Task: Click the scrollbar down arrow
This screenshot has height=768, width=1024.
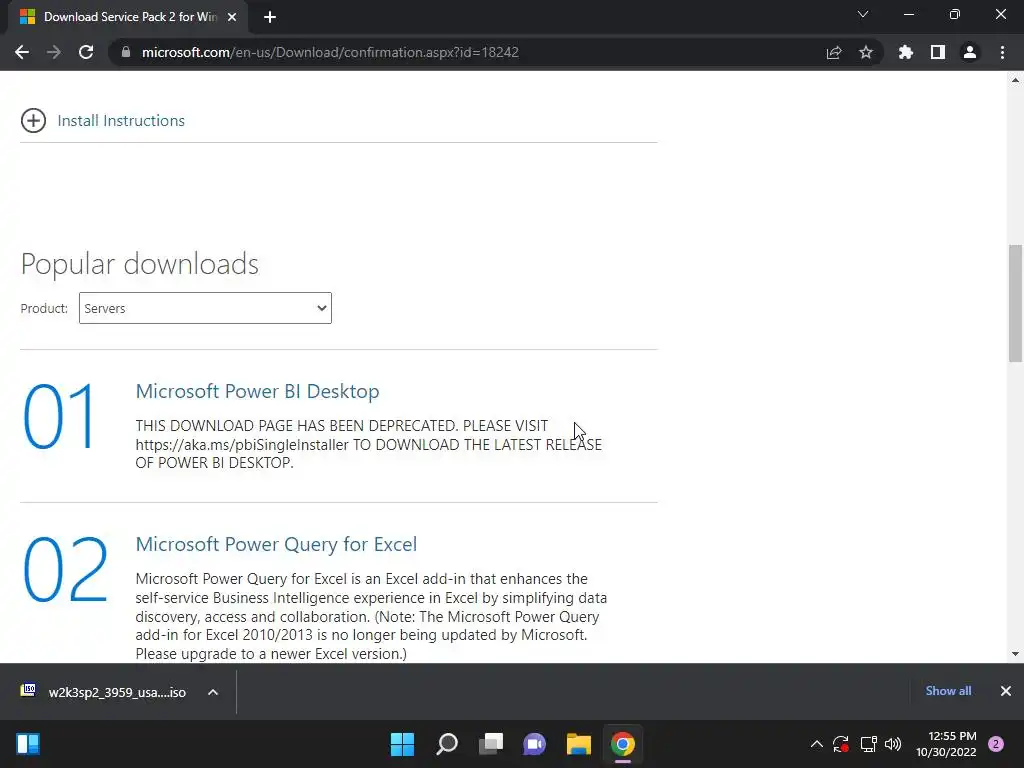Action: click(x=1015, y=654)
